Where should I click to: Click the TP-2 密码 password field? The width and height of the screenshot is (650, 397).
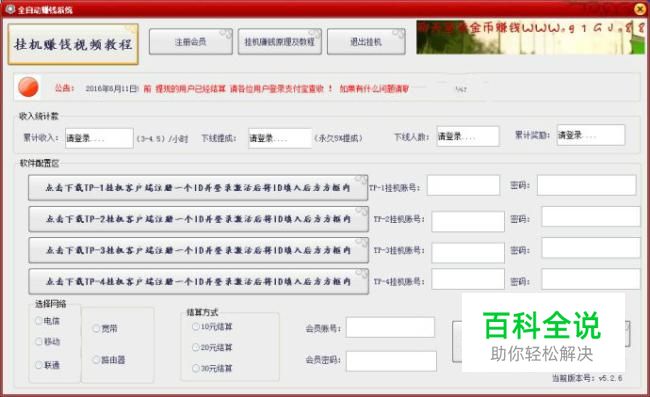click(591, 217)
